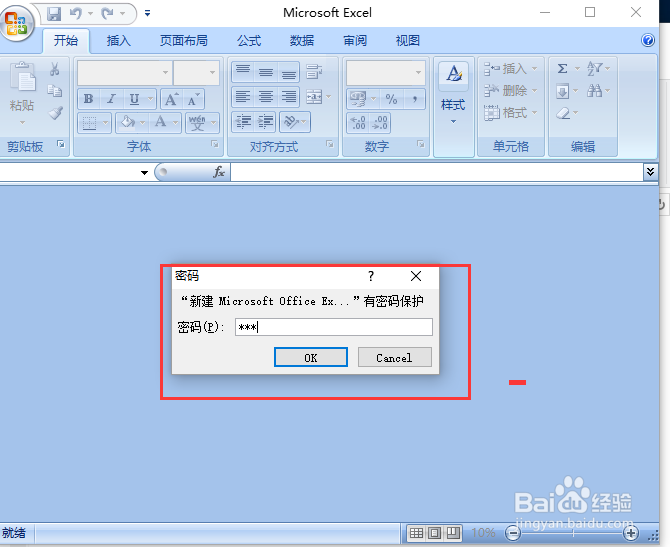The image size is (670, 547).
Task: Click the Accounting Number Format icon
Action: point(358,99)
